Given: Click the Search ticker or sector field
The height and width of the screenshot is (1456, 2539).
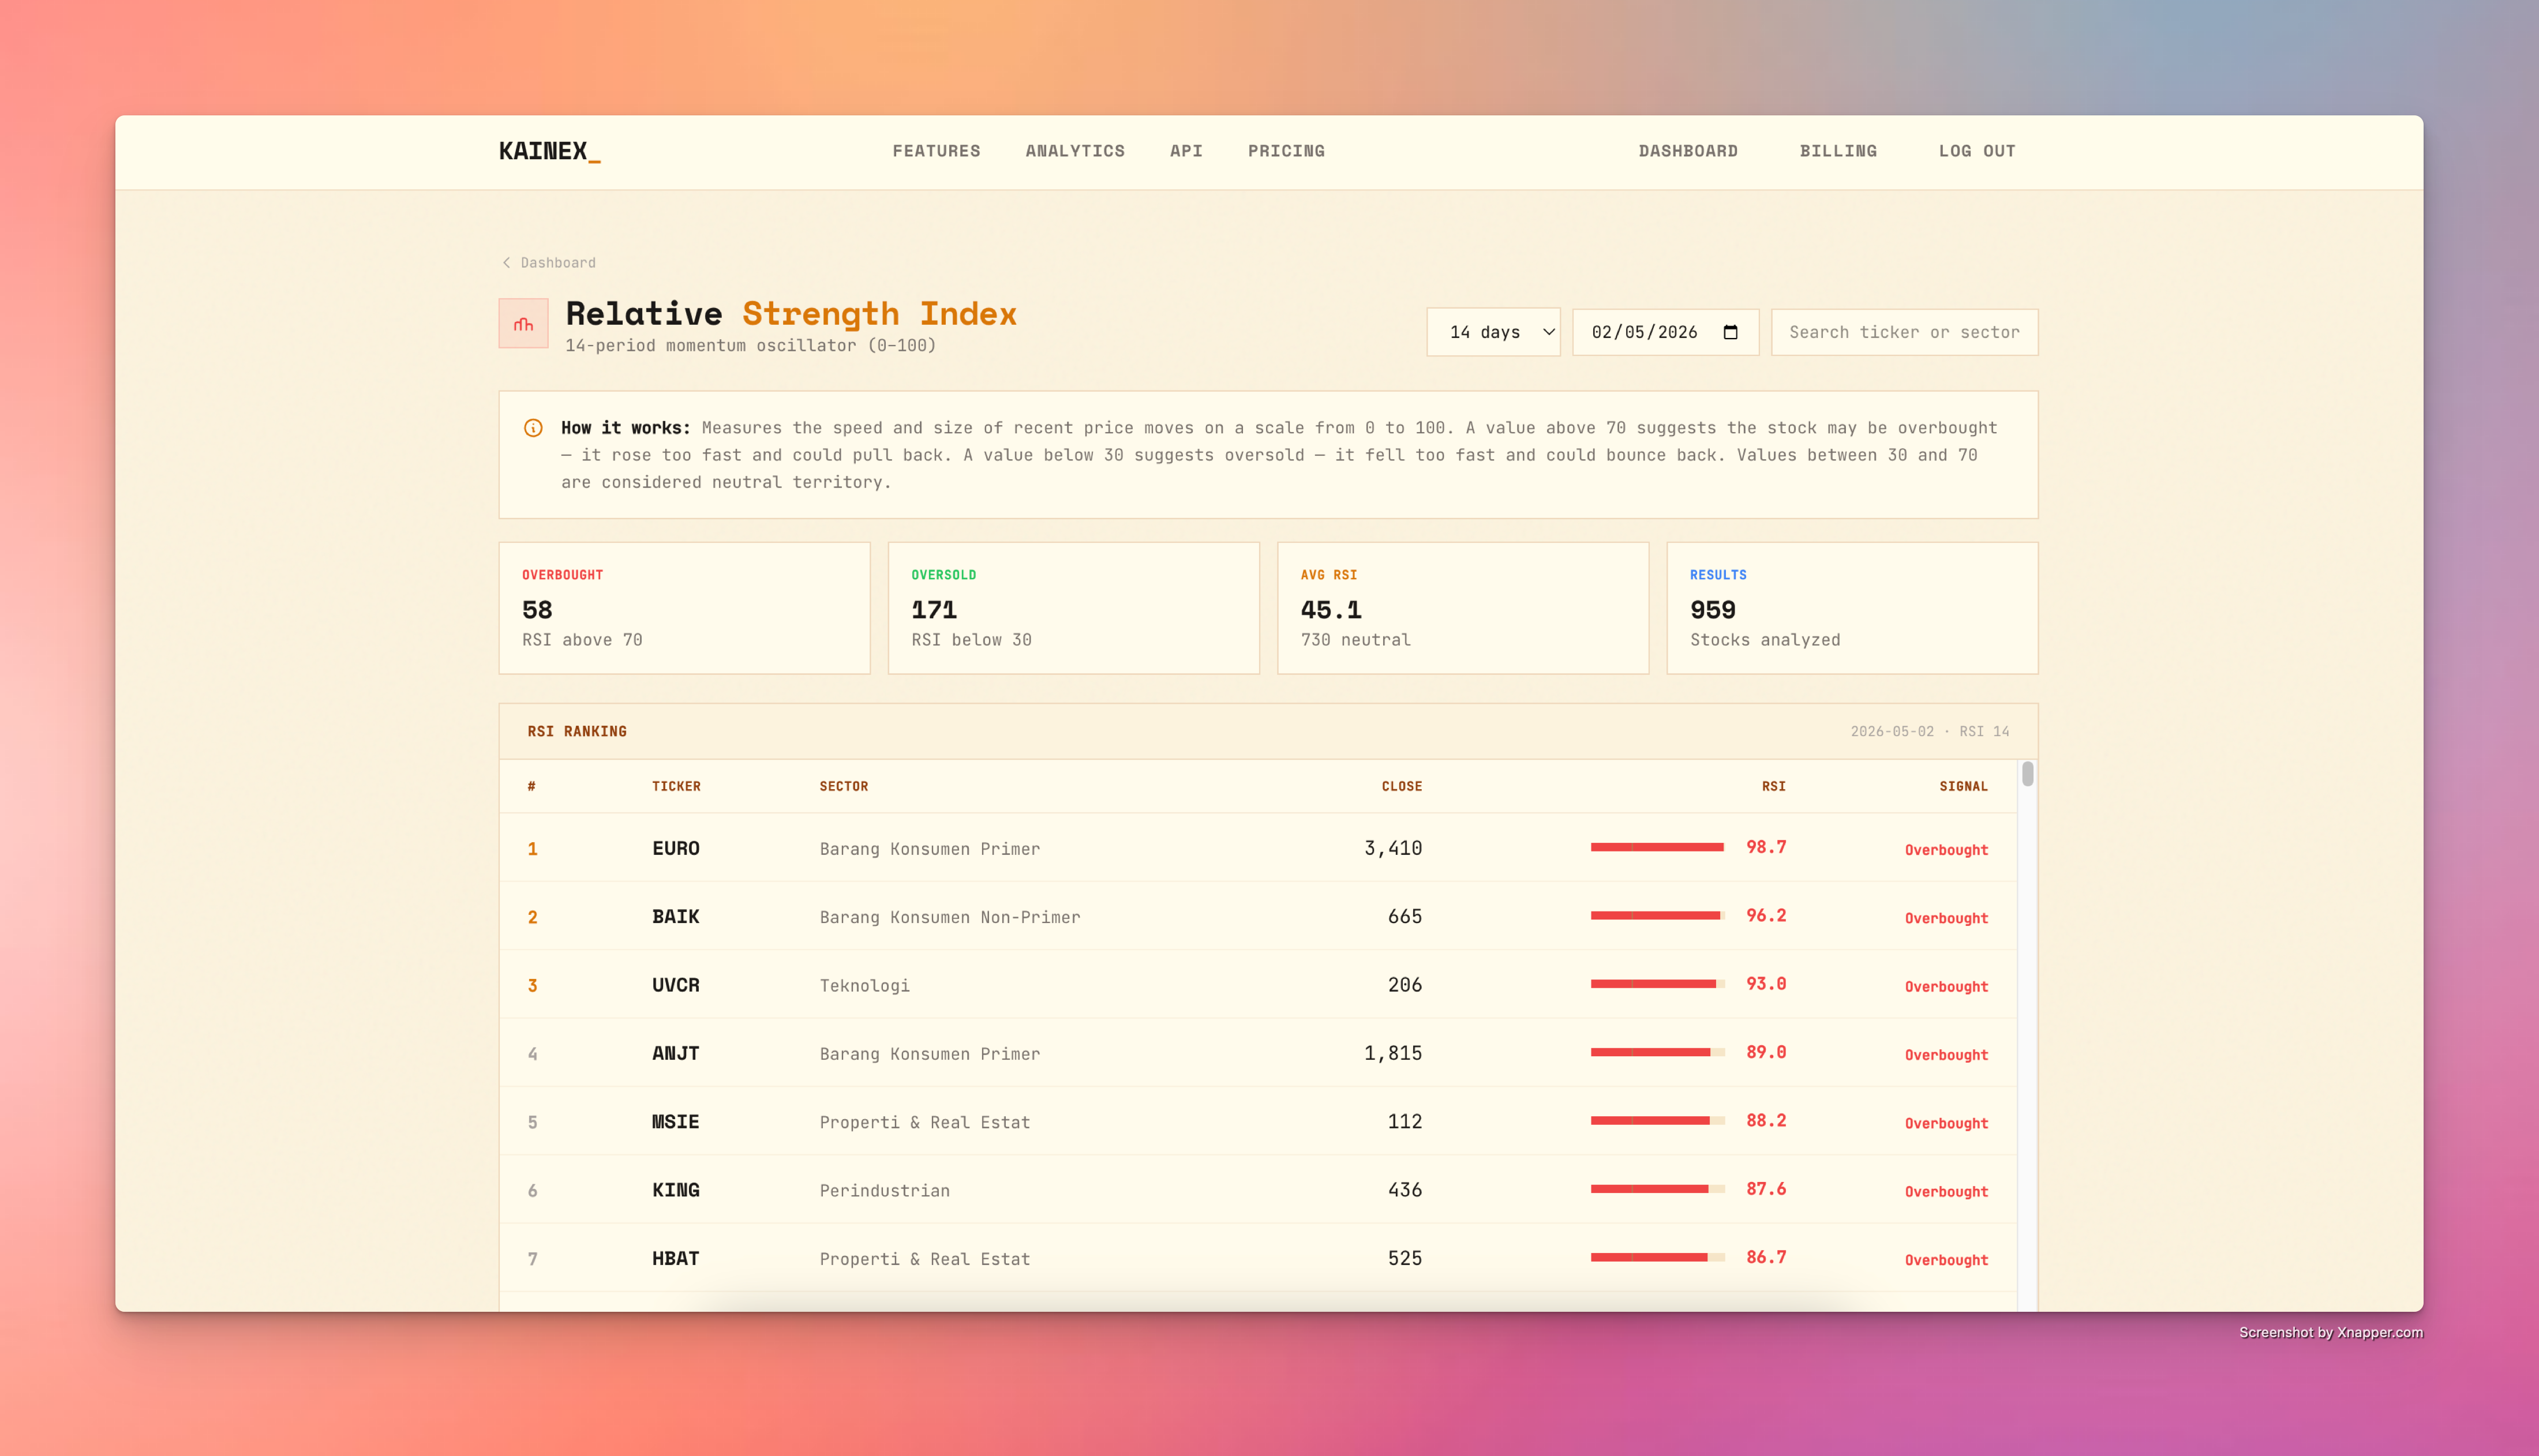Looking at the screenshot, I should coord(1904,332).
